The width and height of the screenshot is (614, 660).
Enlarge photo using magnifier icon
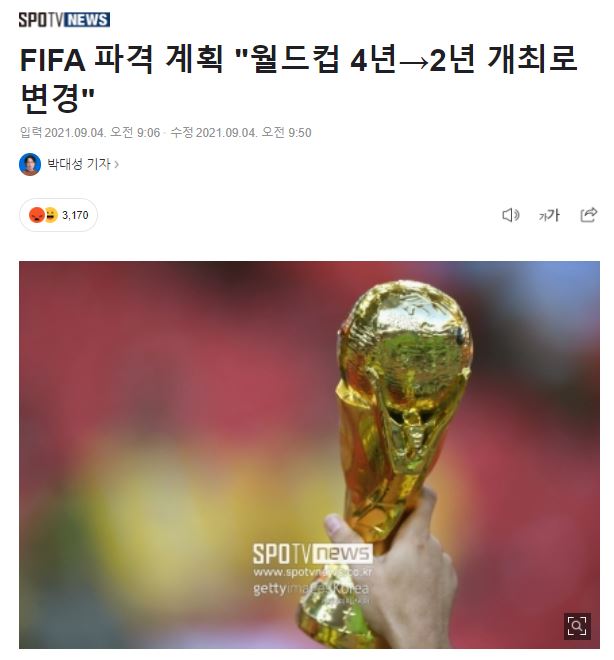[577, 626]
